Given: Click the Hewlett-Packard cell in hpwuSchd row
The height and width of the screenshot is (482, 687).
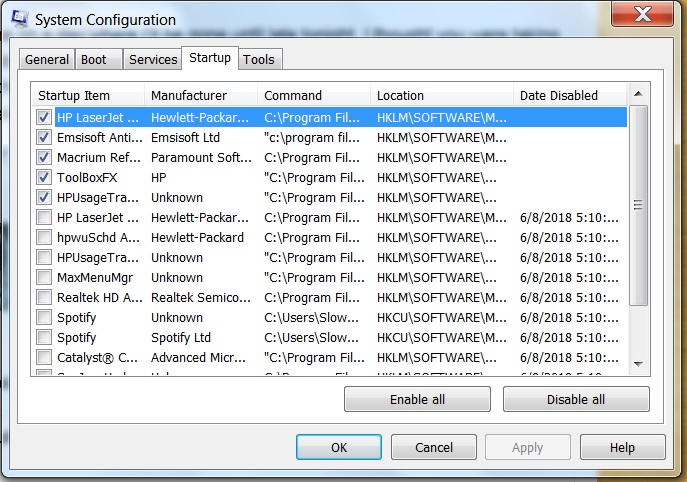Looking at the screenshot, I should click(x=197, y=237).
